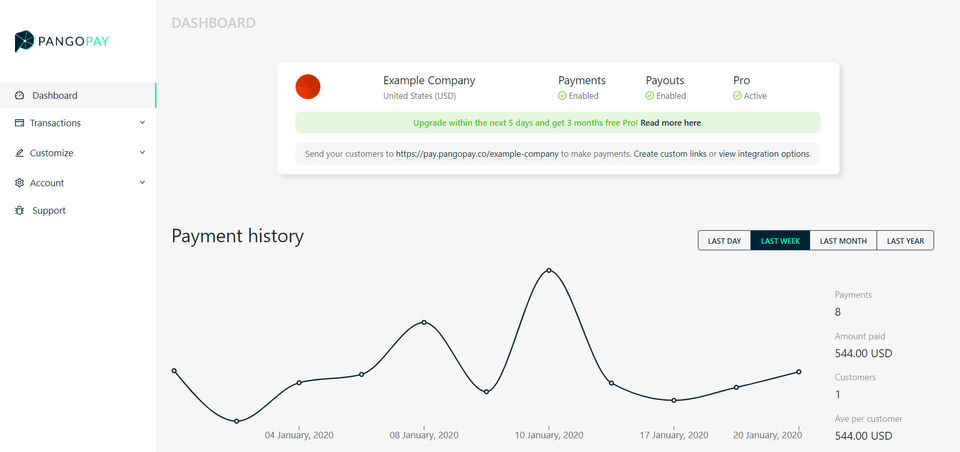Click the chart data point above 04 January
The height and width of the screenshot is (452, 960).
click(x=299, y=383)
